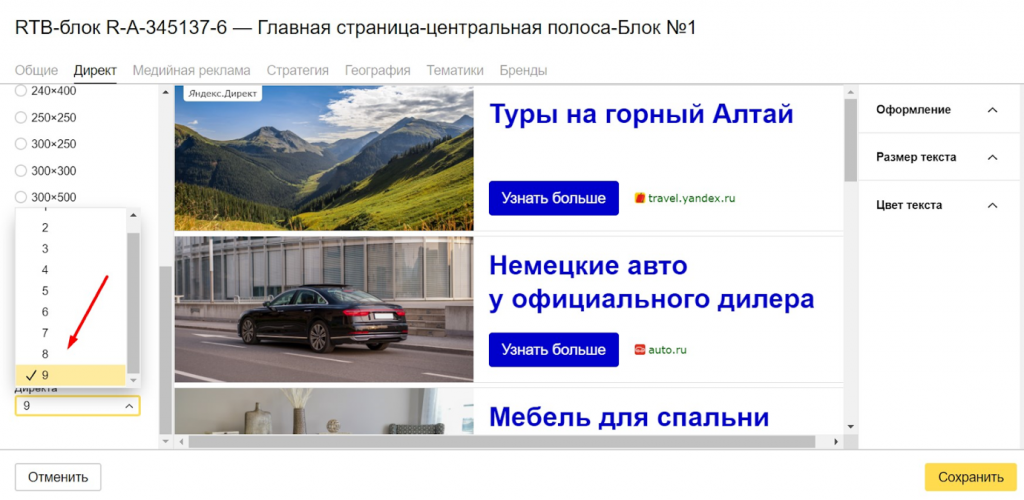Image resolution: width=1024 pixels, height=500 pixels.
Task: Choose the 300×250 size option
Action: [x=21, y=144]
